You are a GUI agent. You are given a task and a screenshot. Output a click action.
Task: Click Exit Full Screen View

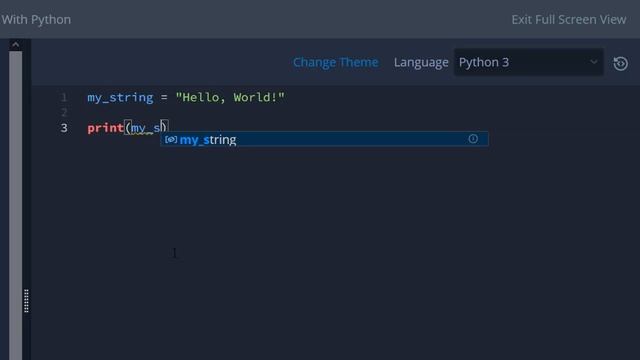[x=569, y=19]
